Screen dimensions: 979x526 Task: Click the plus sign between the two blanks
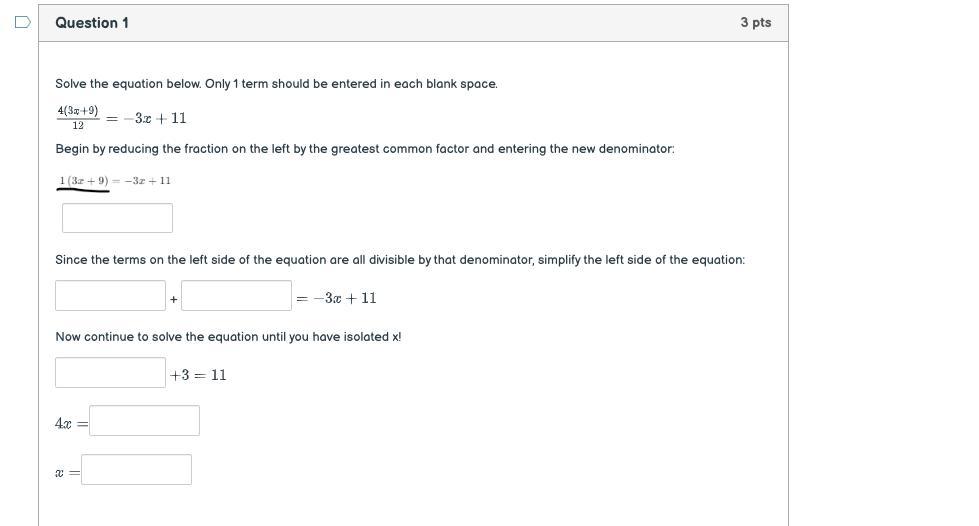pos(174,299)
